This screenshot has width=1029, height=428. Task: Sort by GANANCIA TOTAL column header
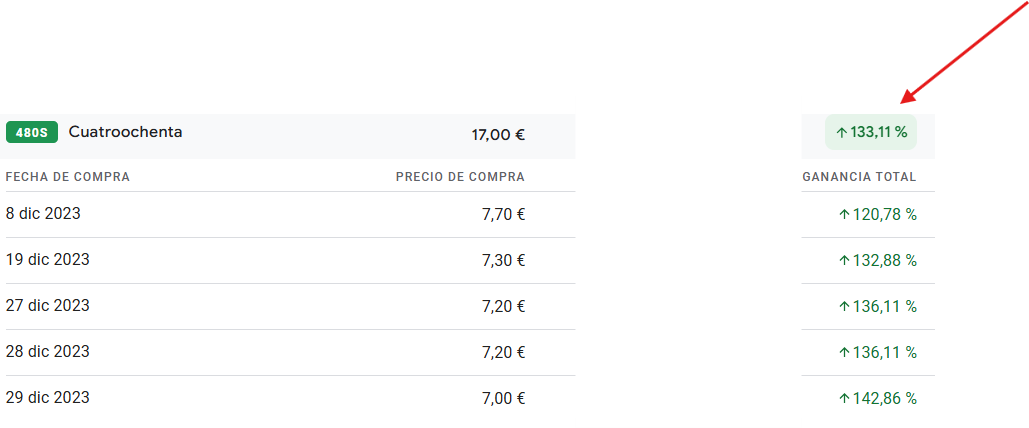(859, 177)
